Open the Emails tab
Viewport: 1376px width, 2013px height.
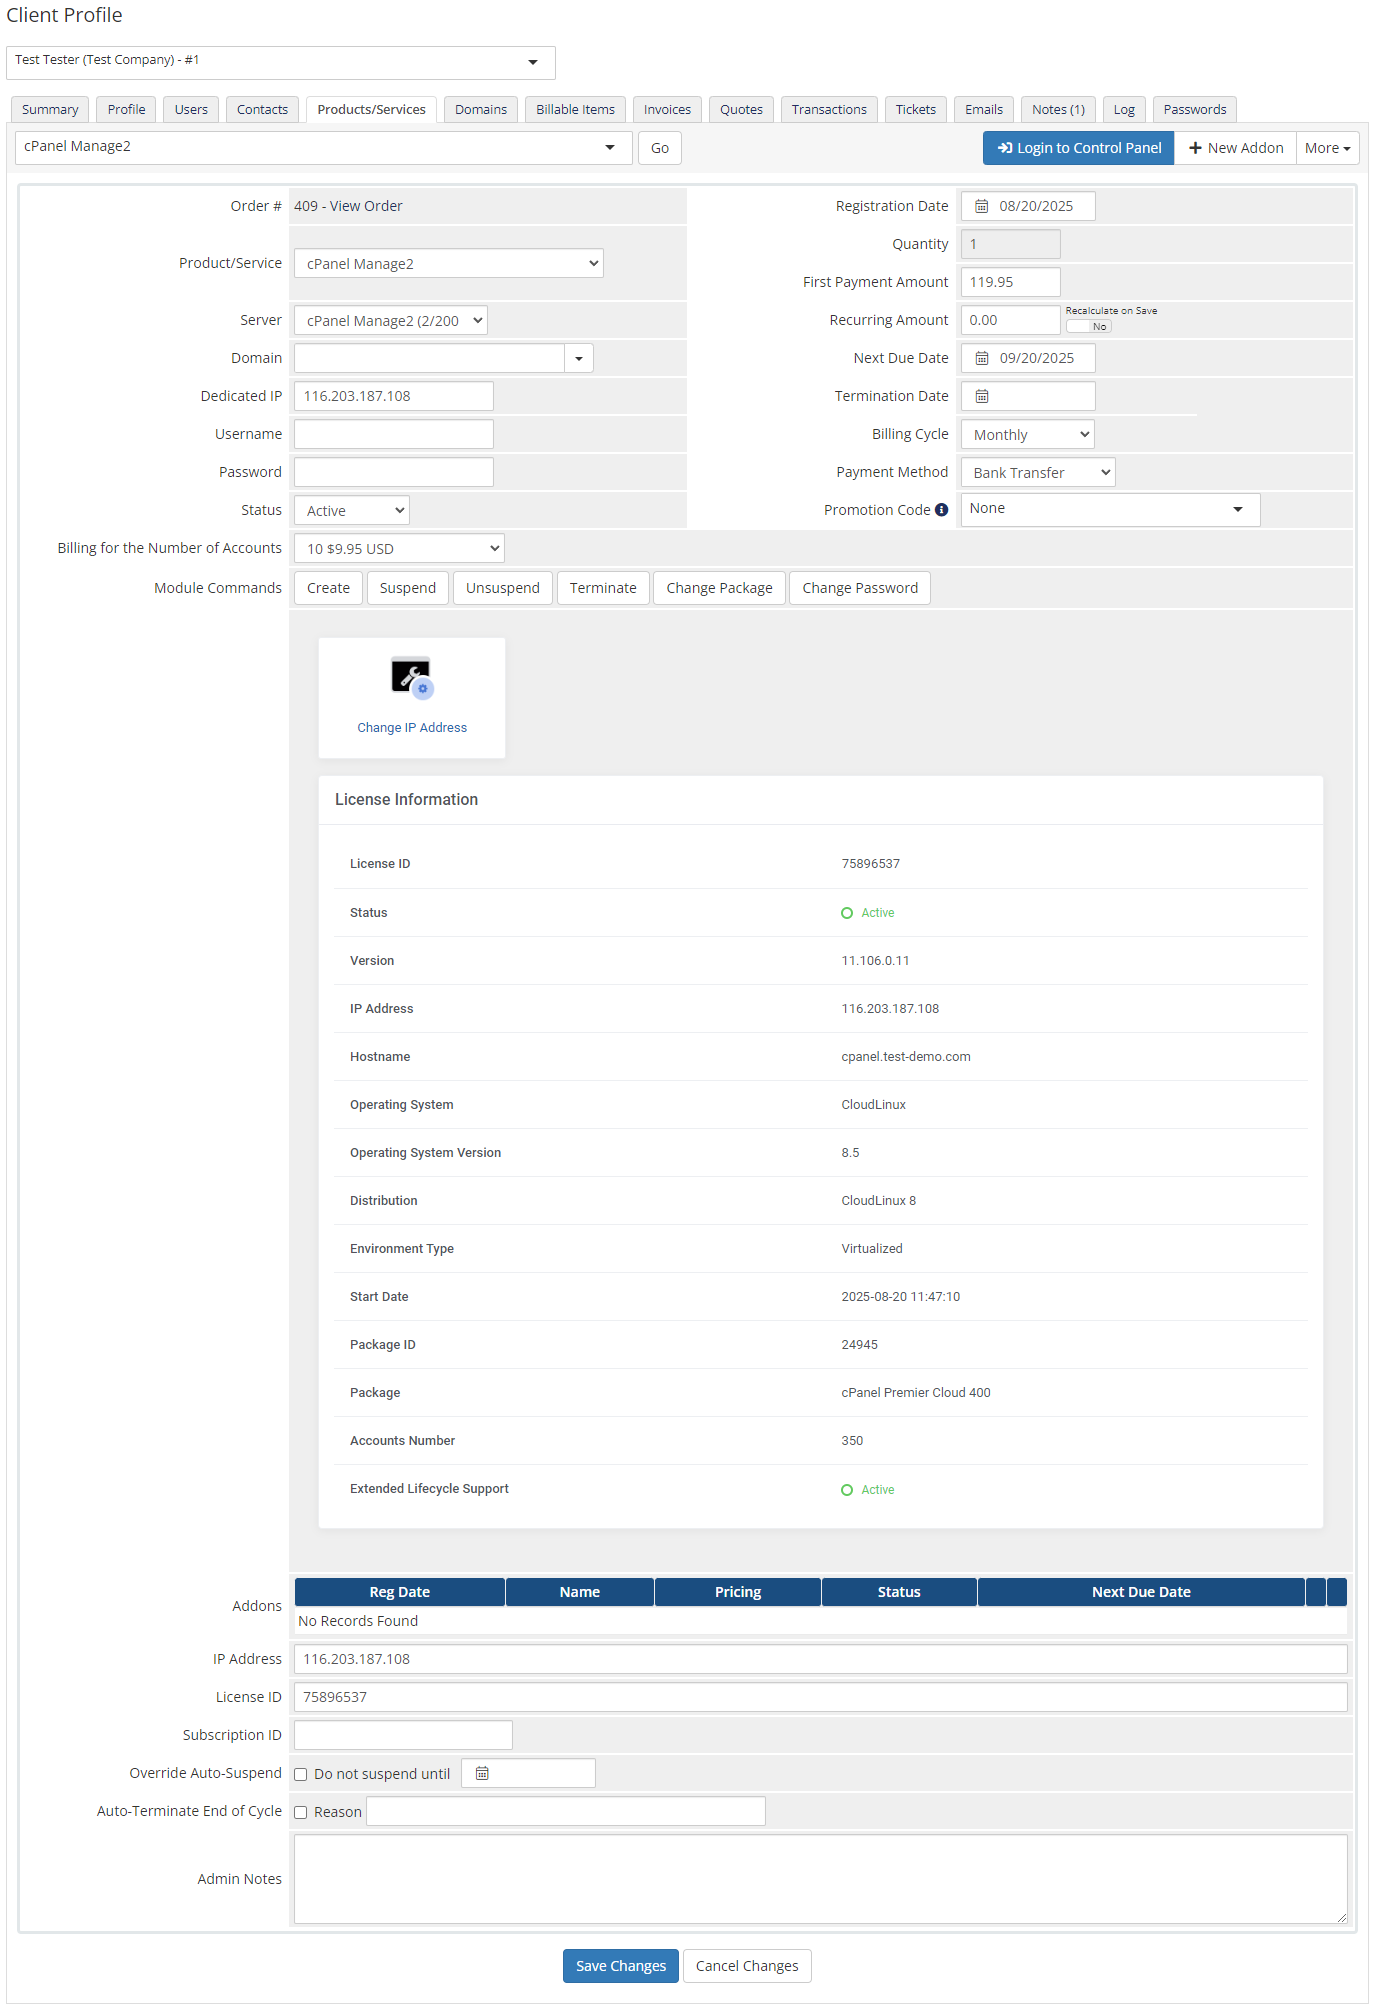pyautogui.click(x=984, y=109)
